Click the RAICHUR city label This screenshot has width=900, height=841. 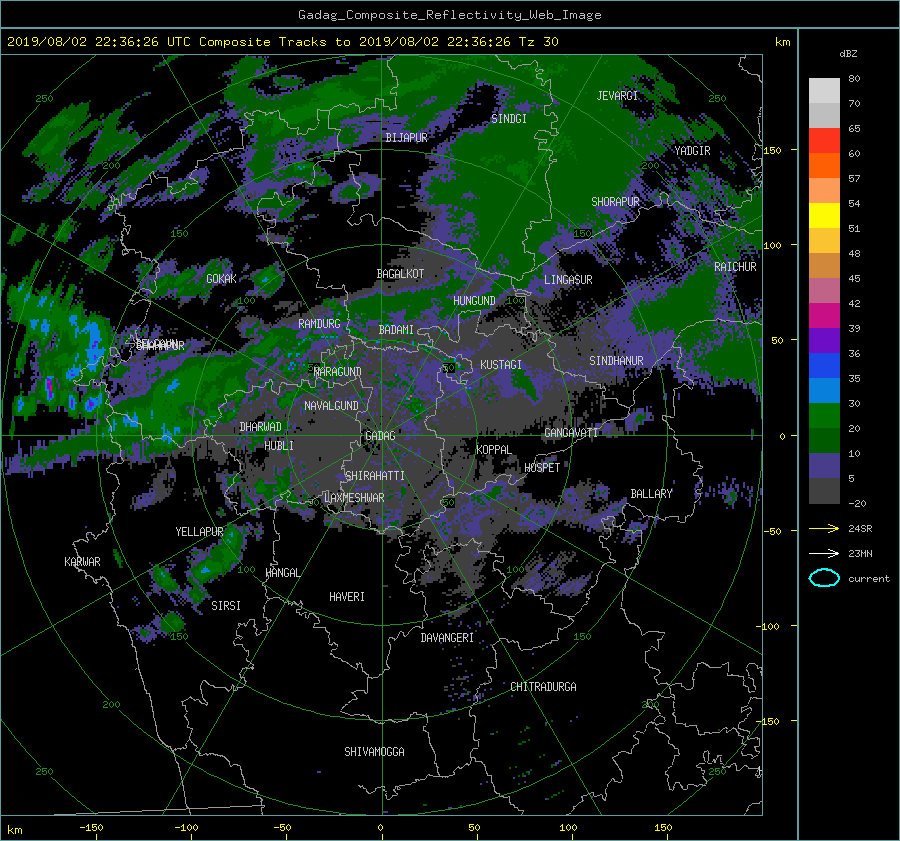(x=735, y=267)
